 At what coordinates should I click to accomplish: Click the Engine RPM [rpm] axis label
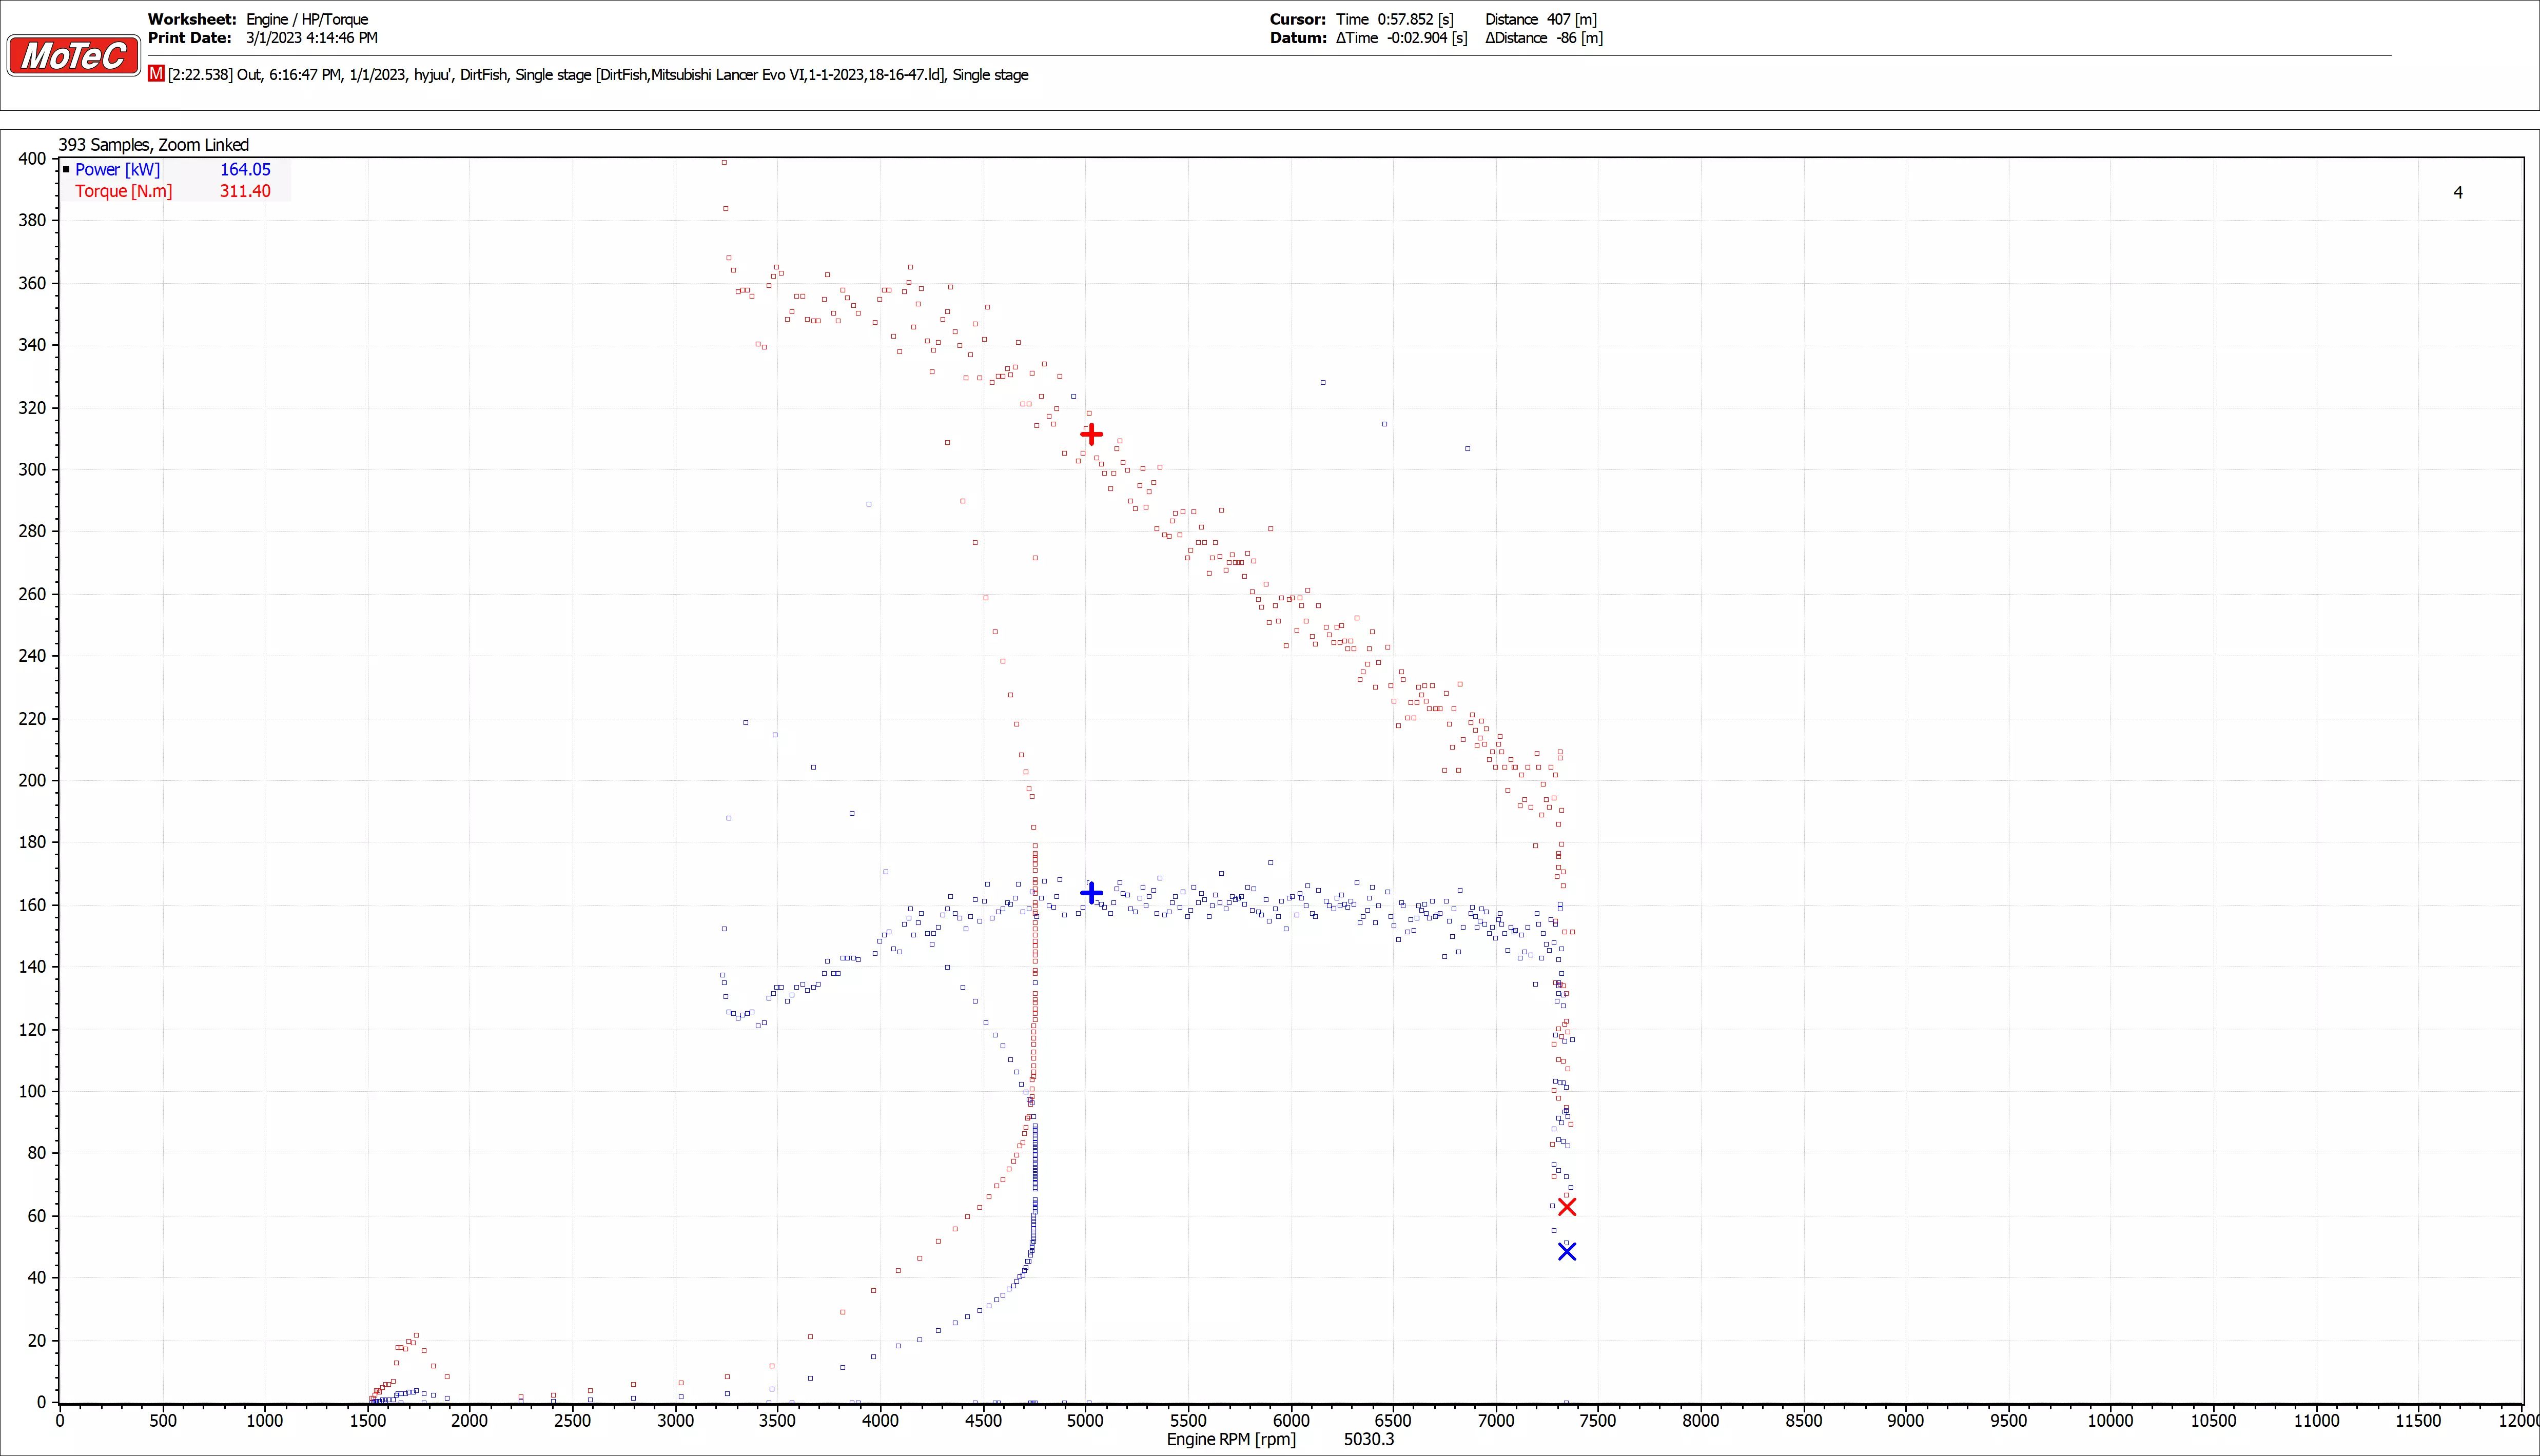1231,1439
